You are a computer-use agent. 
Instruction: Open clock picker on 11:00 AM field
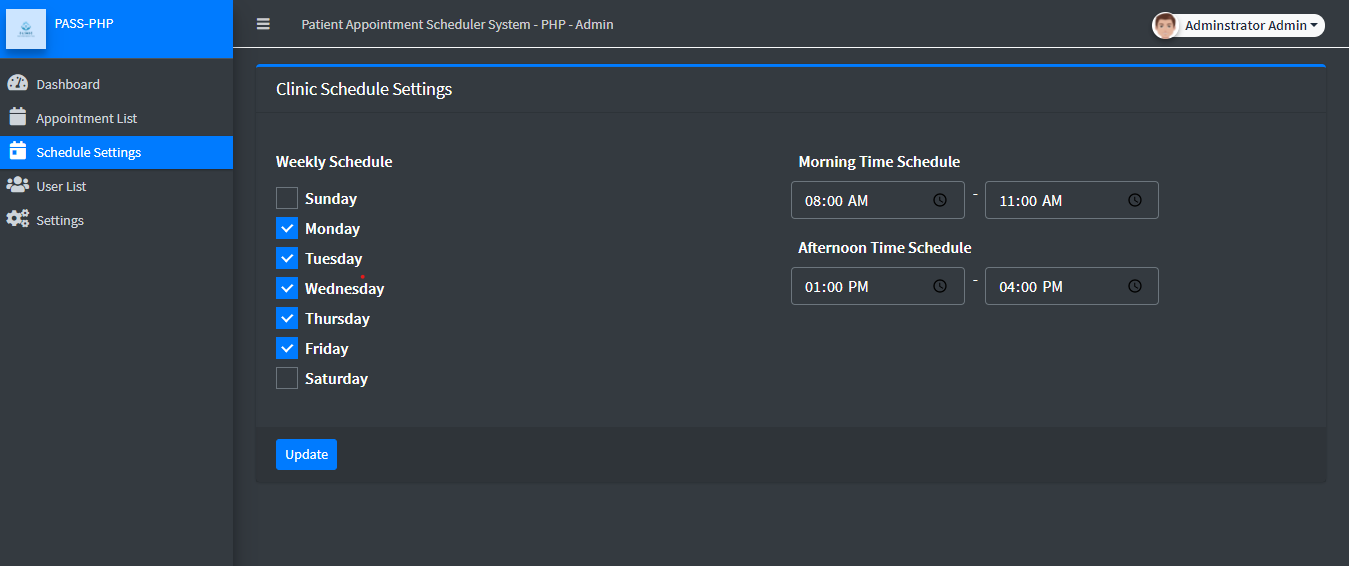[x=1135, y=200]
